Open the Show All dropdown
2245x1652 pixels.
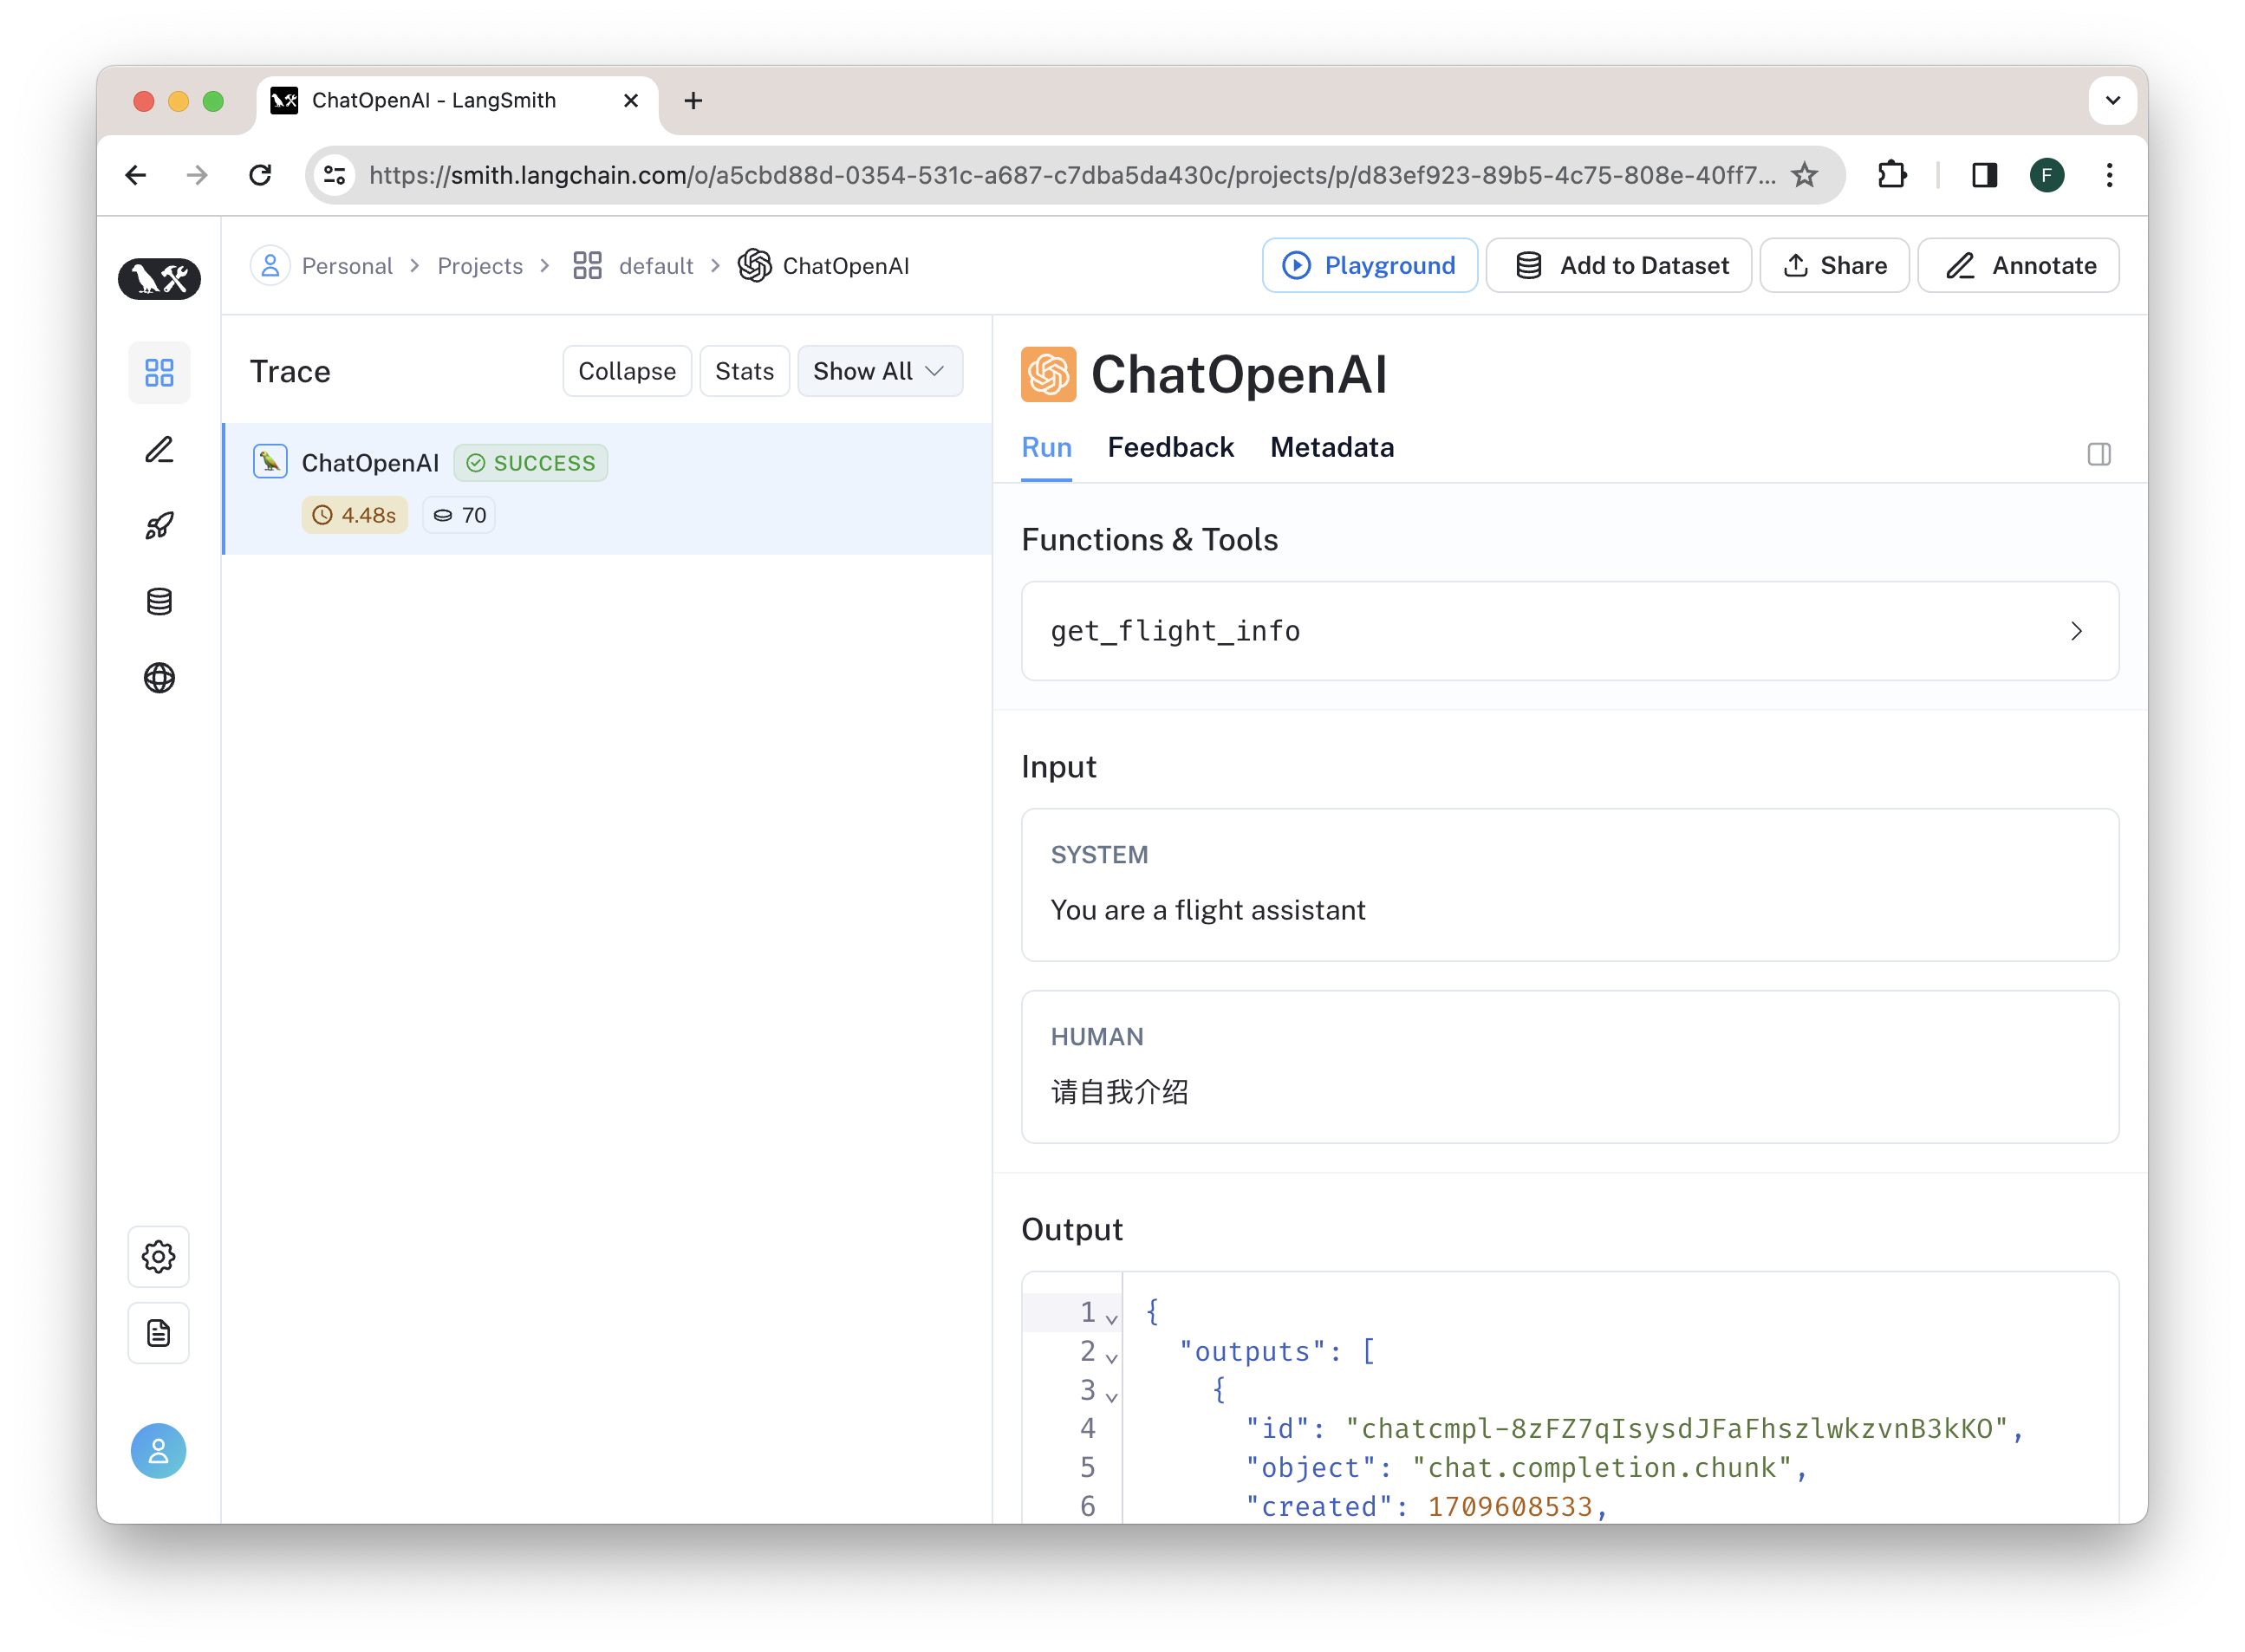pyautogui.click(x=879, y=371)
